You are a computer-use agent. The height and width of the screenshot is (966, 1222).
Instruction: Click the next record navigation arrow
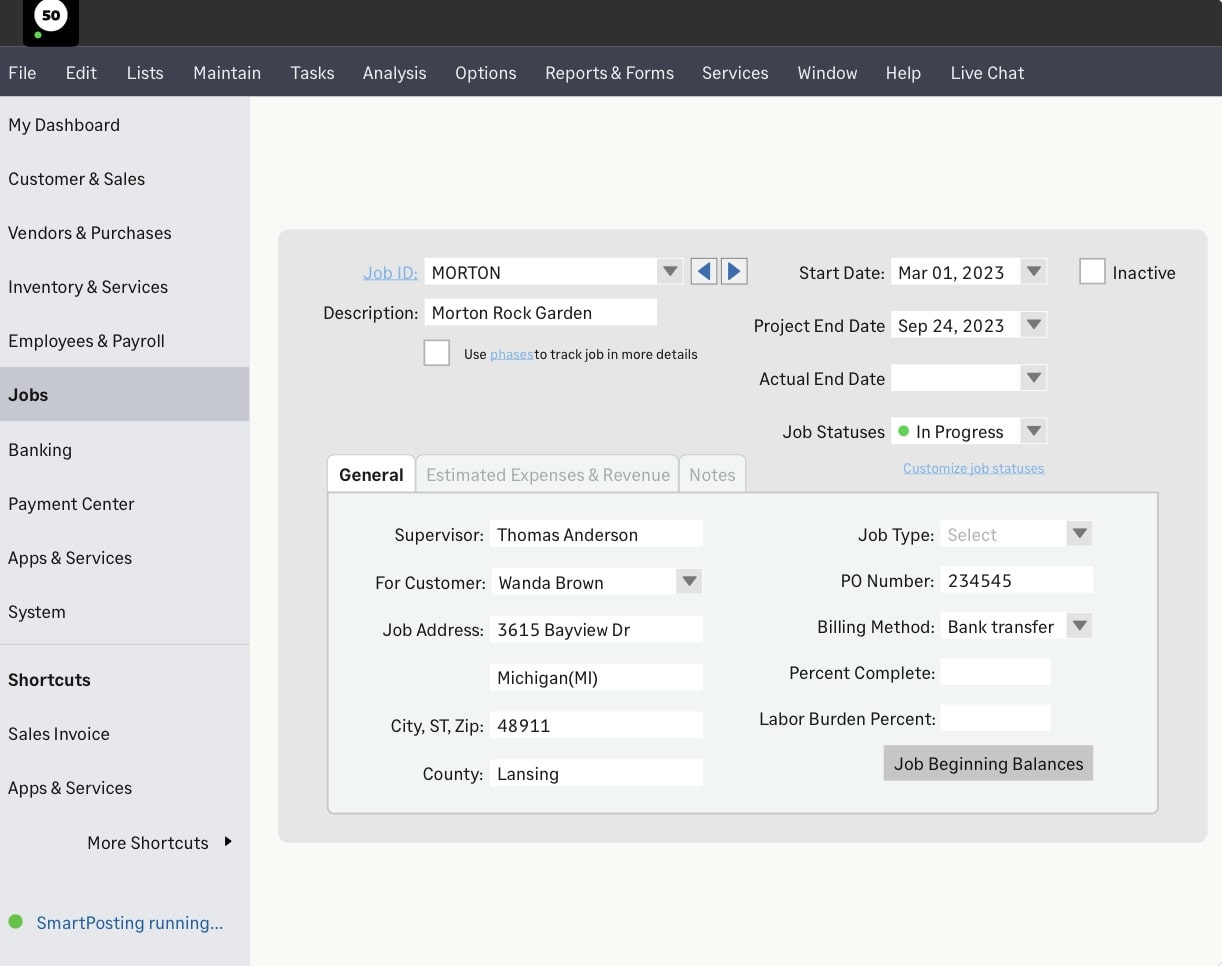[x=734, y=271]
